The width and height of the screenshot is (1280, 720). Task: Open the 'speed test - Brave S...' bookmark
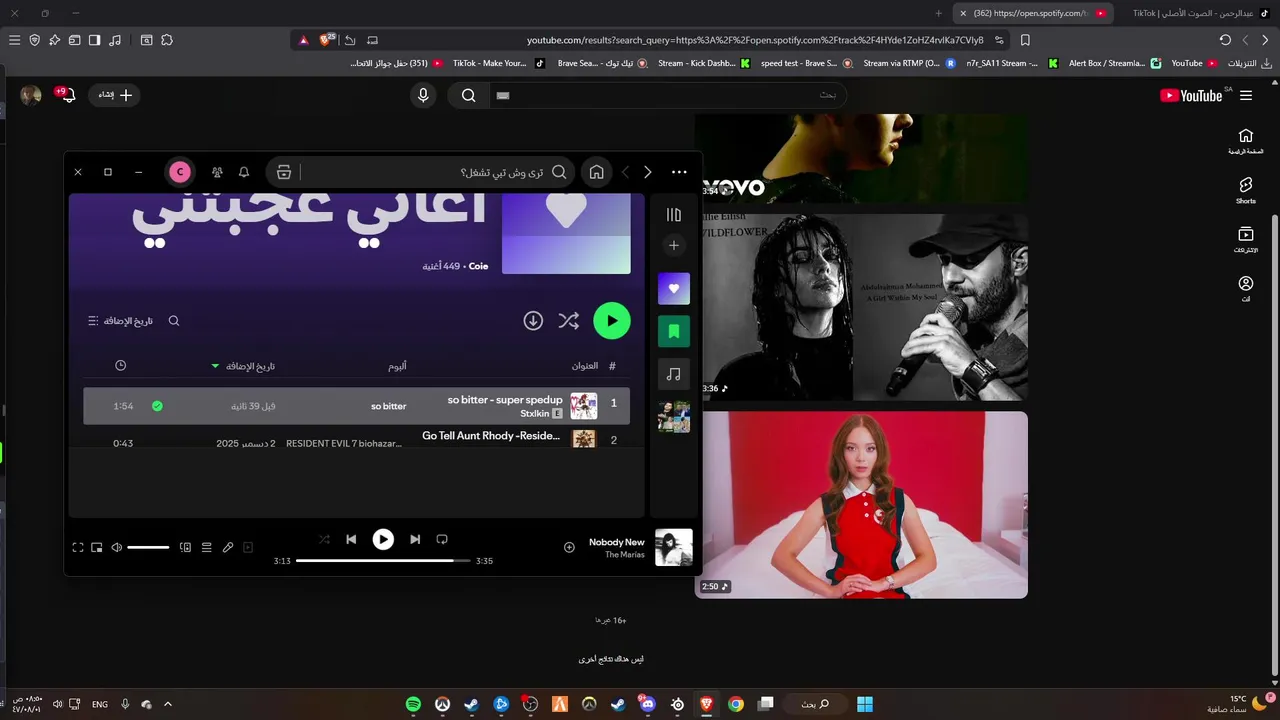click(806, 63)
